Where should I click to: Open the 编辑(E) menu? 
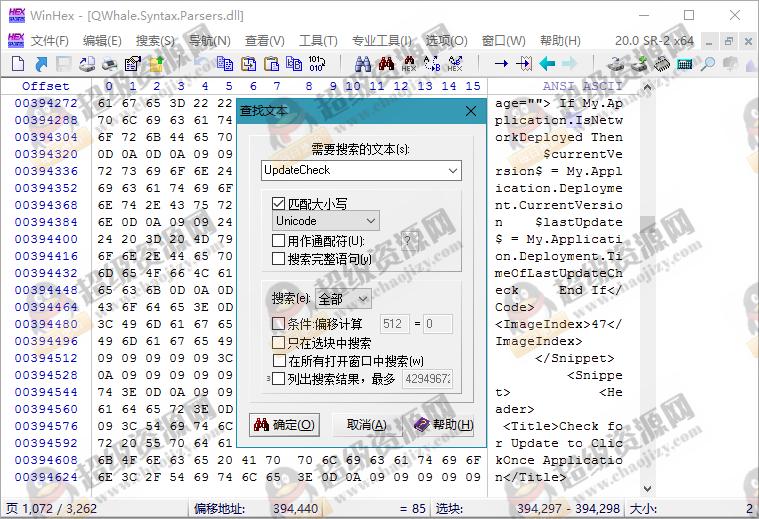102,41
